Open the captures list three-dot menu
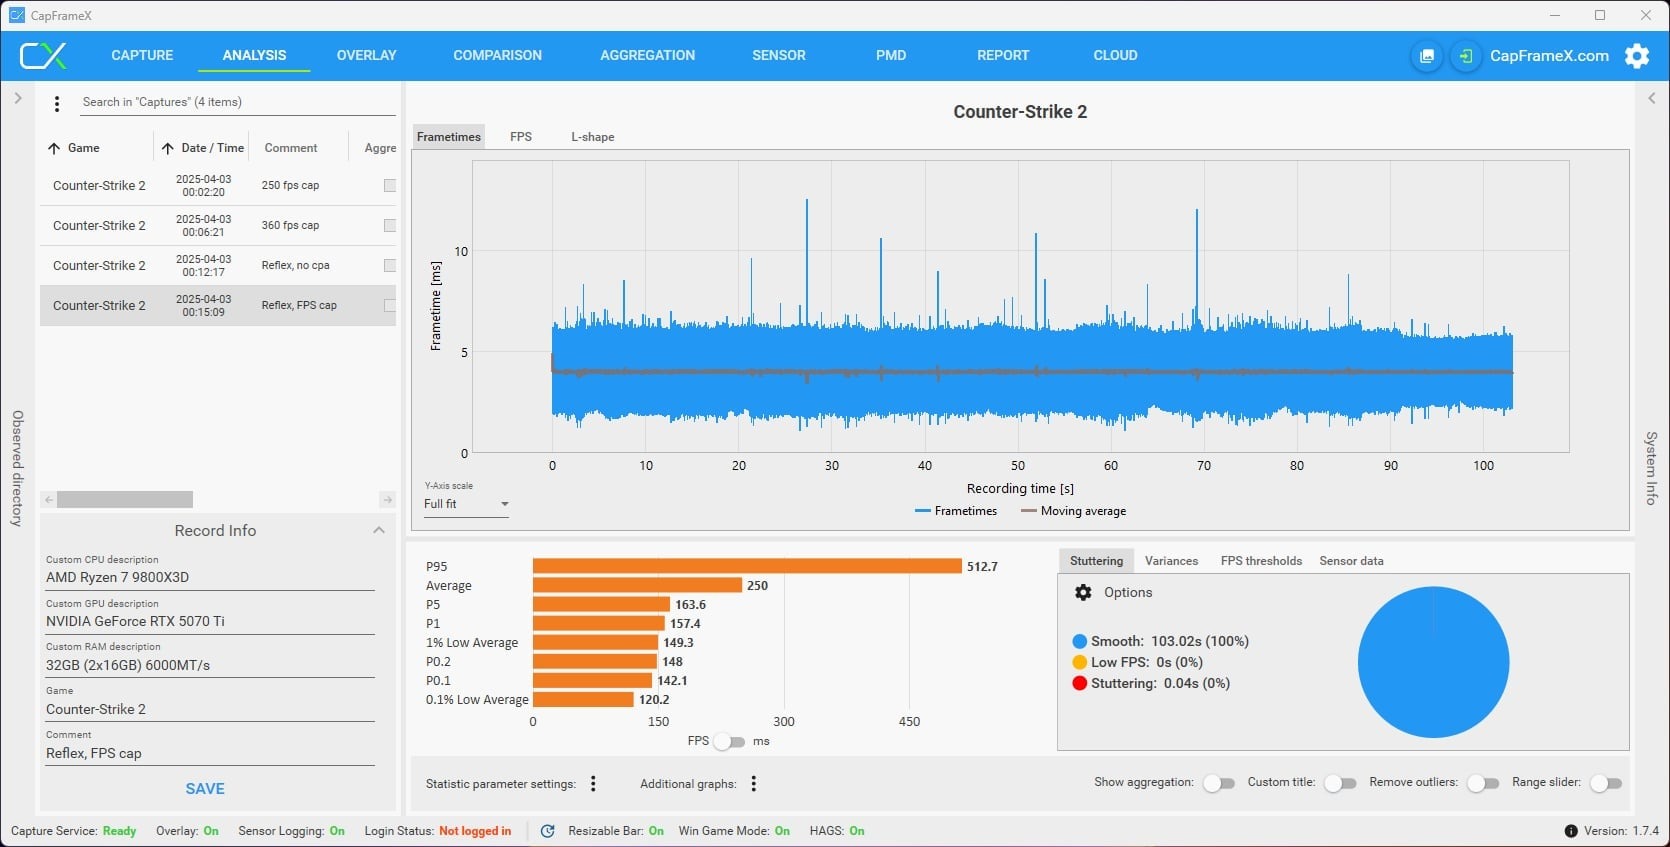The image size is (1670, 847). click(x=57, y=103)
